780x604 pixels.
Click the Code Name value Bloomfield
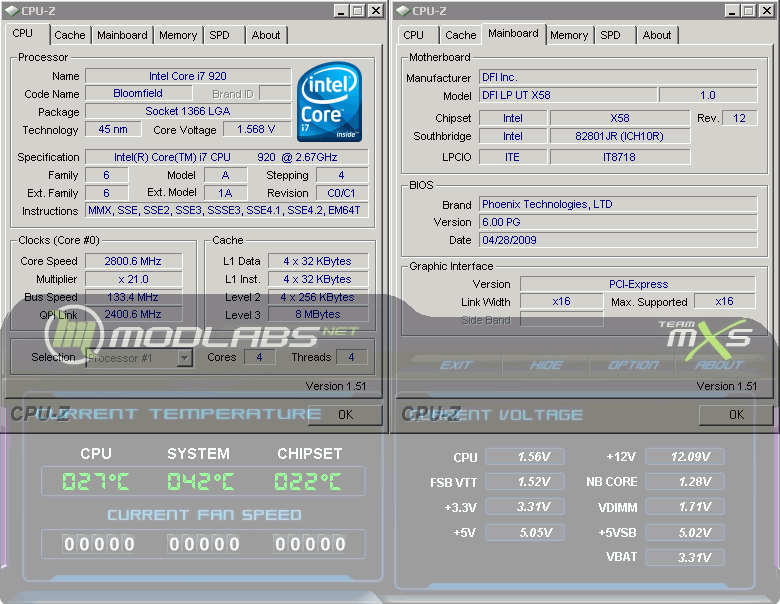click(138, 94)
